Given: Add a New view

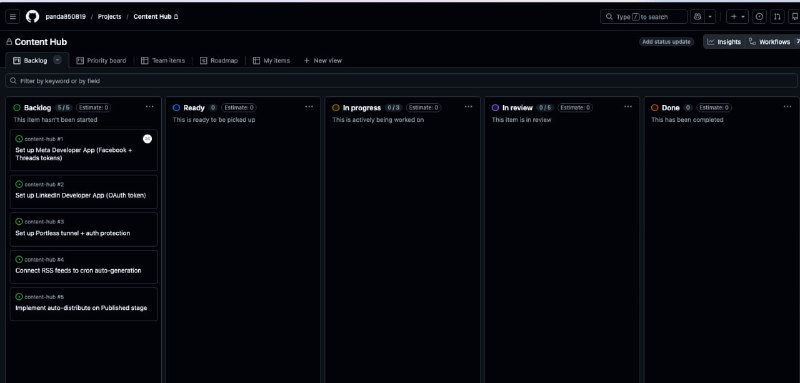Looking at the screenshot, I should click(x=322, y=60).
